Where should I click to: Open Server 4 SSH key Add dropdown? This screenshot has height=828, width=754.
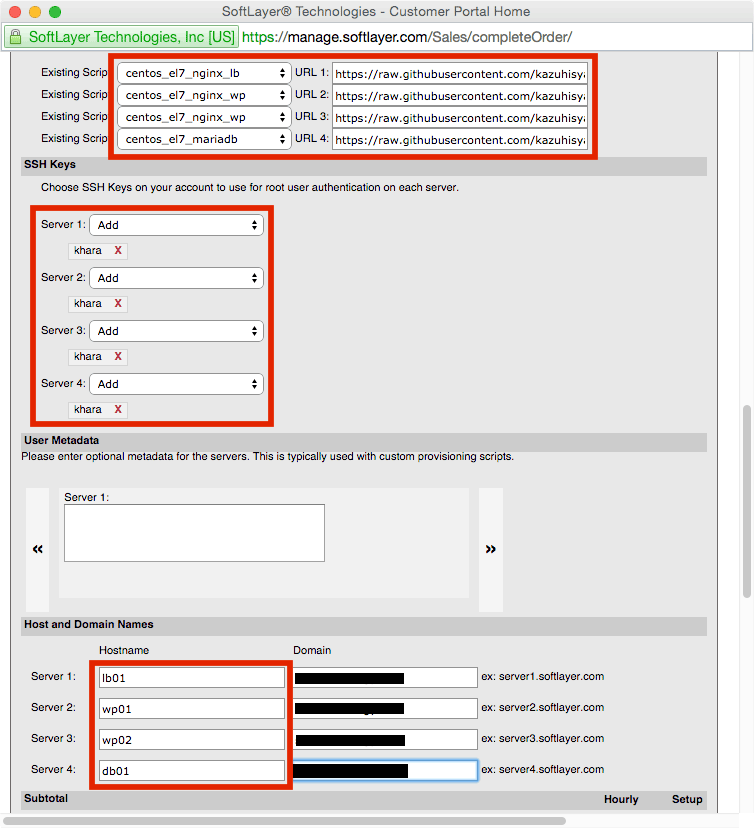(176, 384)
